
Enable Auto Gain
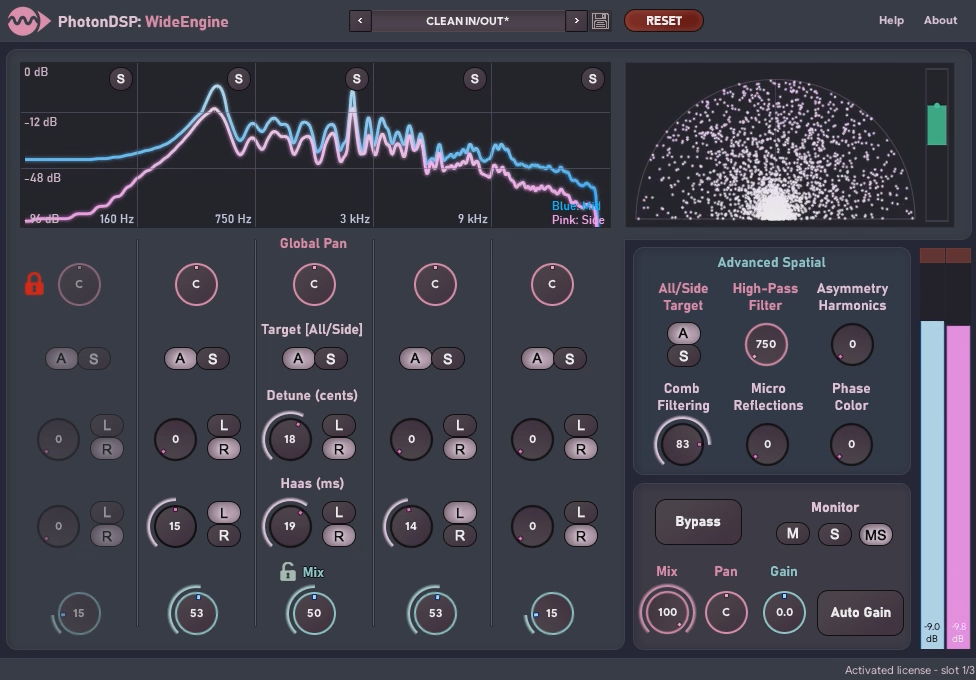(860, 613)
